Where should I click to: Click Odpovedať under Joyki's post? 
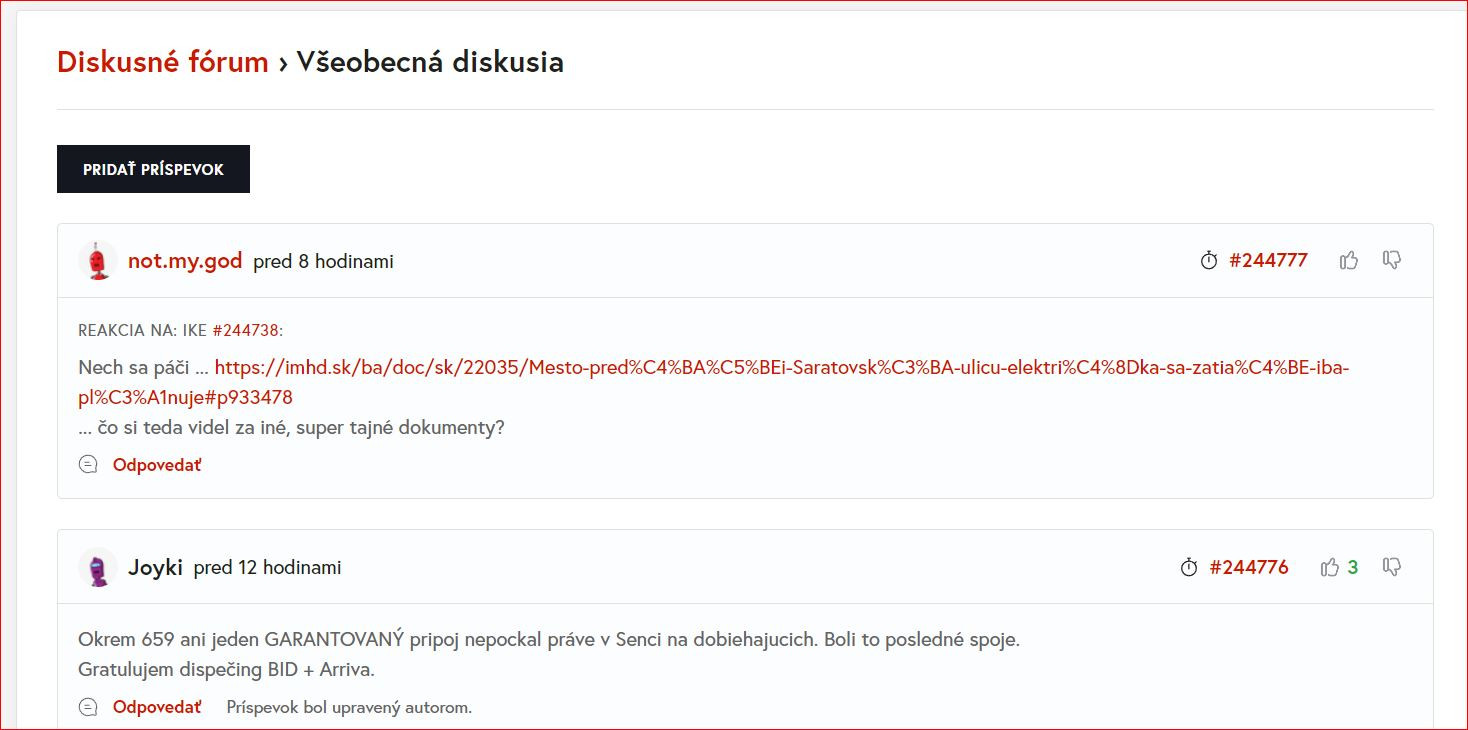(x=157, y=708)
